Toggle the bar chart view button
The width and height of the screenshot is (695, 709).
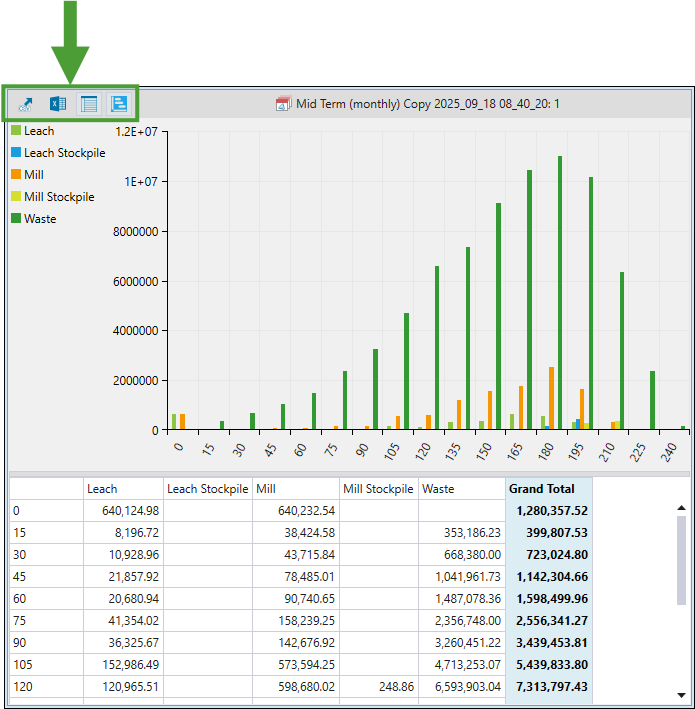tap(119, 103)
